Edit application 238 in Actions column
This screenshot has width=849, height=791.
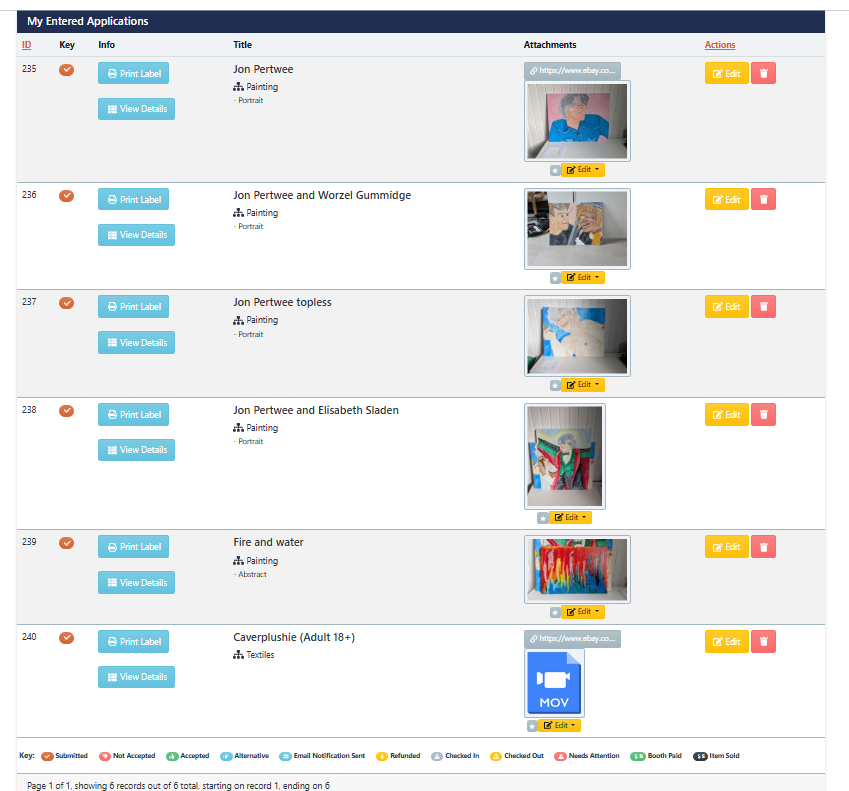(x=727, y=415)
